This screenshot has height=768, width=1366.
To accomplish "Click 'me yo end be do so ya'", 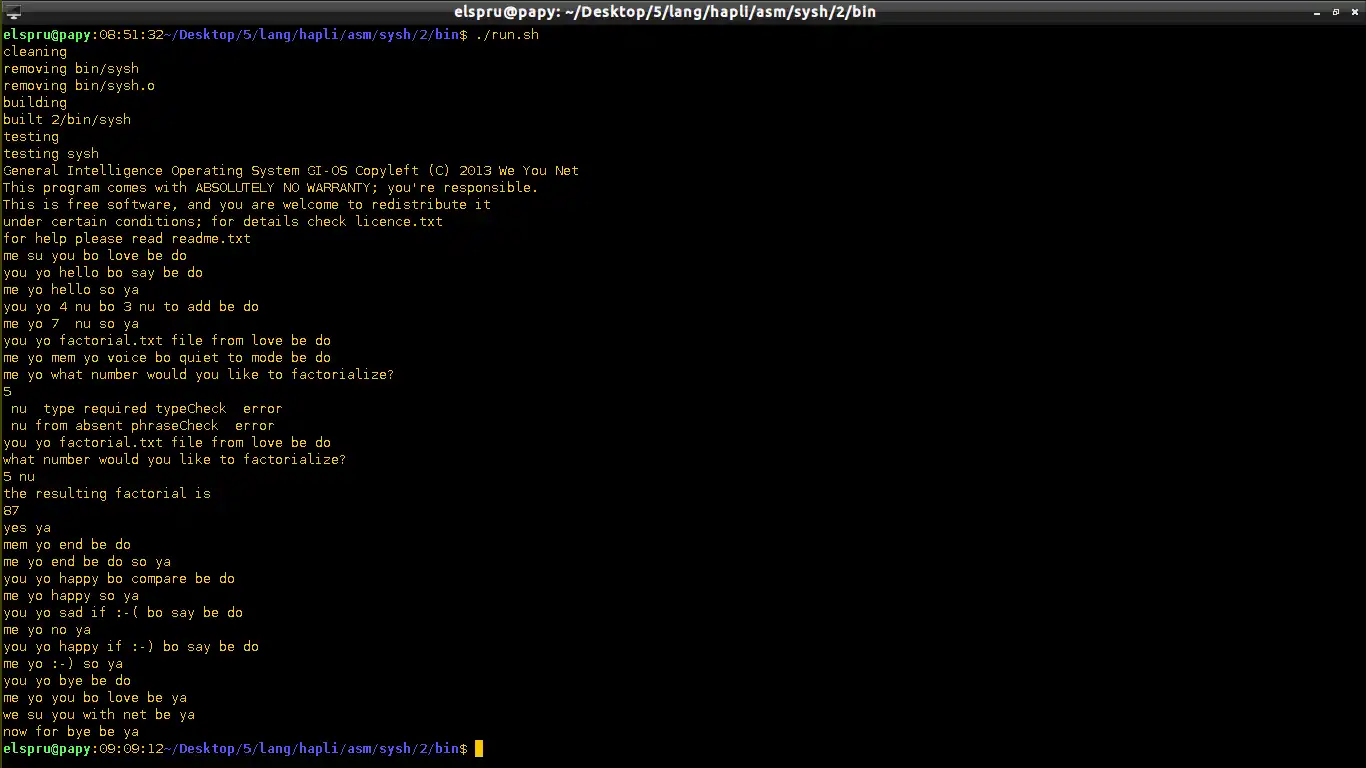I will pos(87,562).
